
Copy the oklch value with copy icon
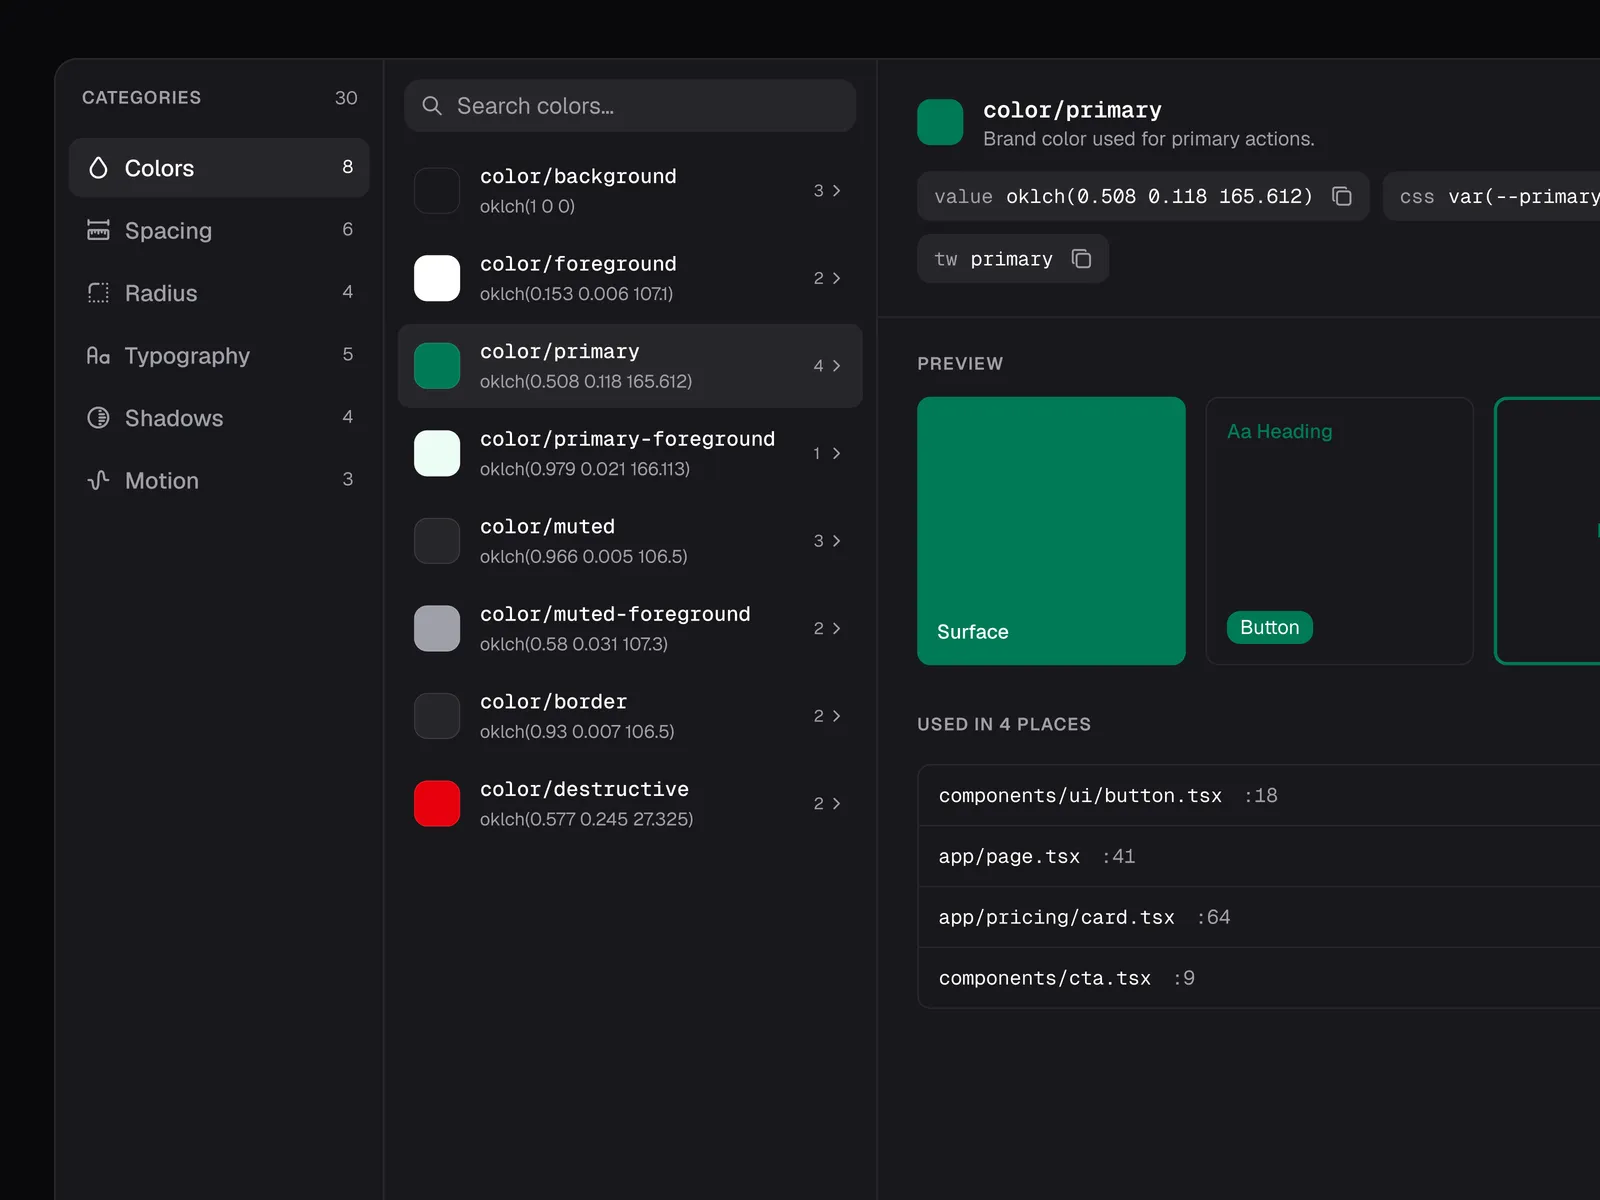coord(1342,196)
